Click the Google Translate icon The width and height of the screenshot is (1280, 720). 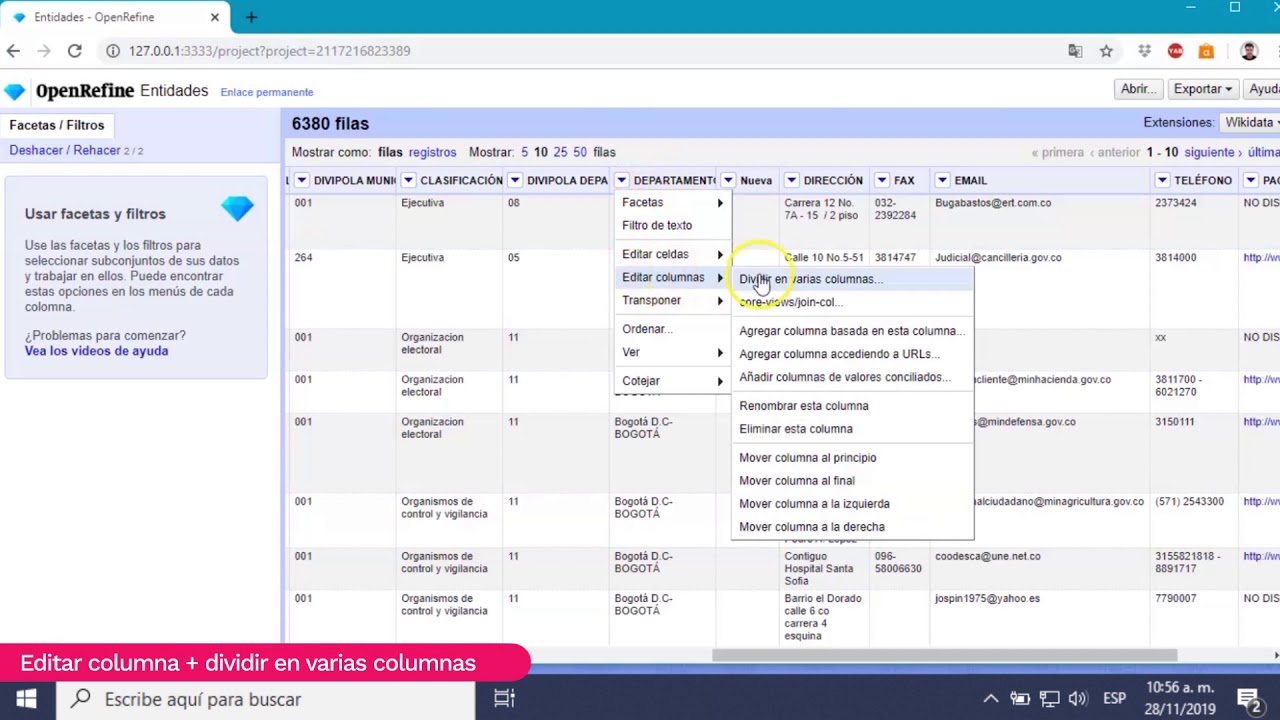tap(1075, 51)
